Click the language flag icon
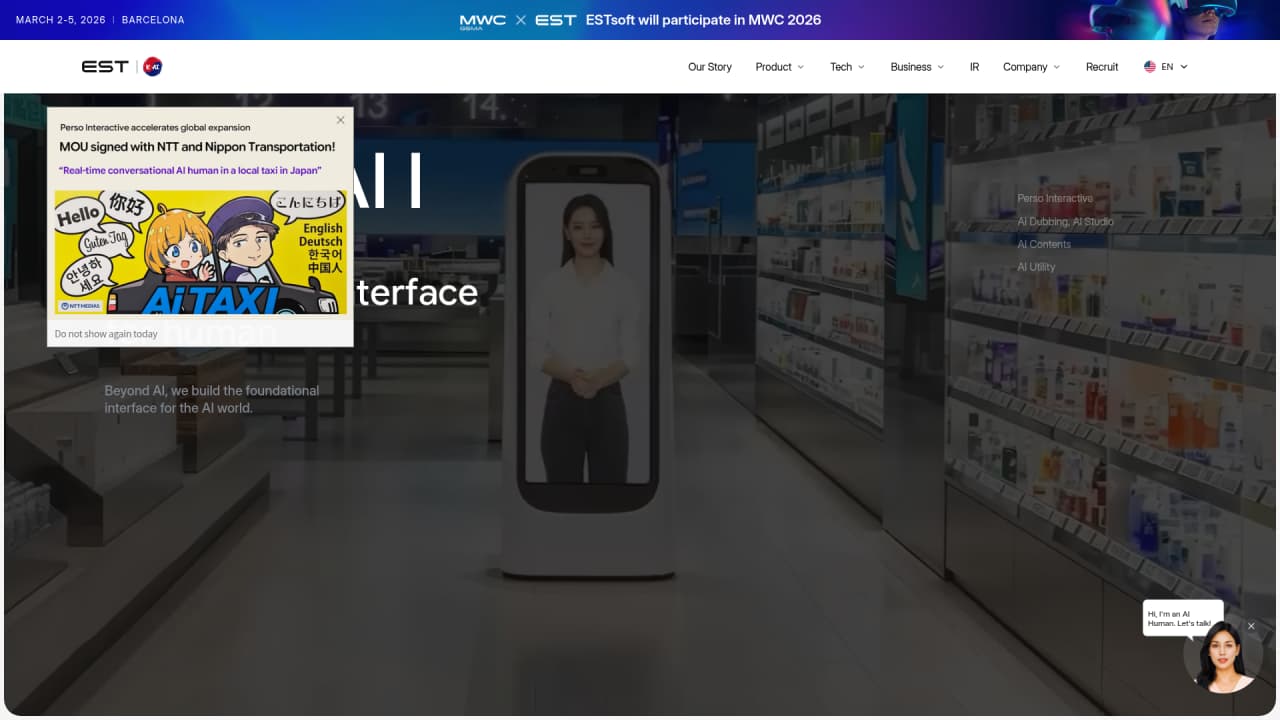Image resolution: width=1280 pixels, height=720 pixels. point(1150,67)
